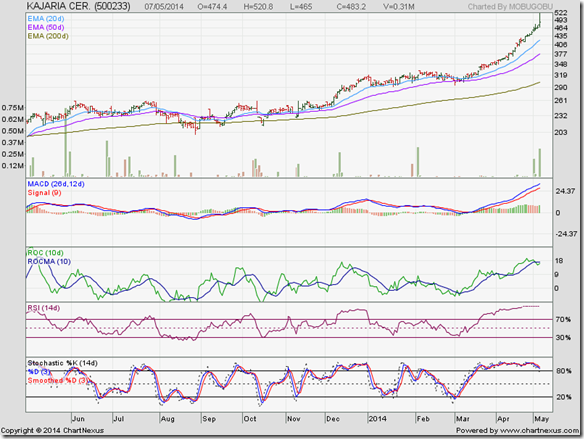Click the Jun marker on time axis
This screenshot has height=439, width=584.
point(78,419)
